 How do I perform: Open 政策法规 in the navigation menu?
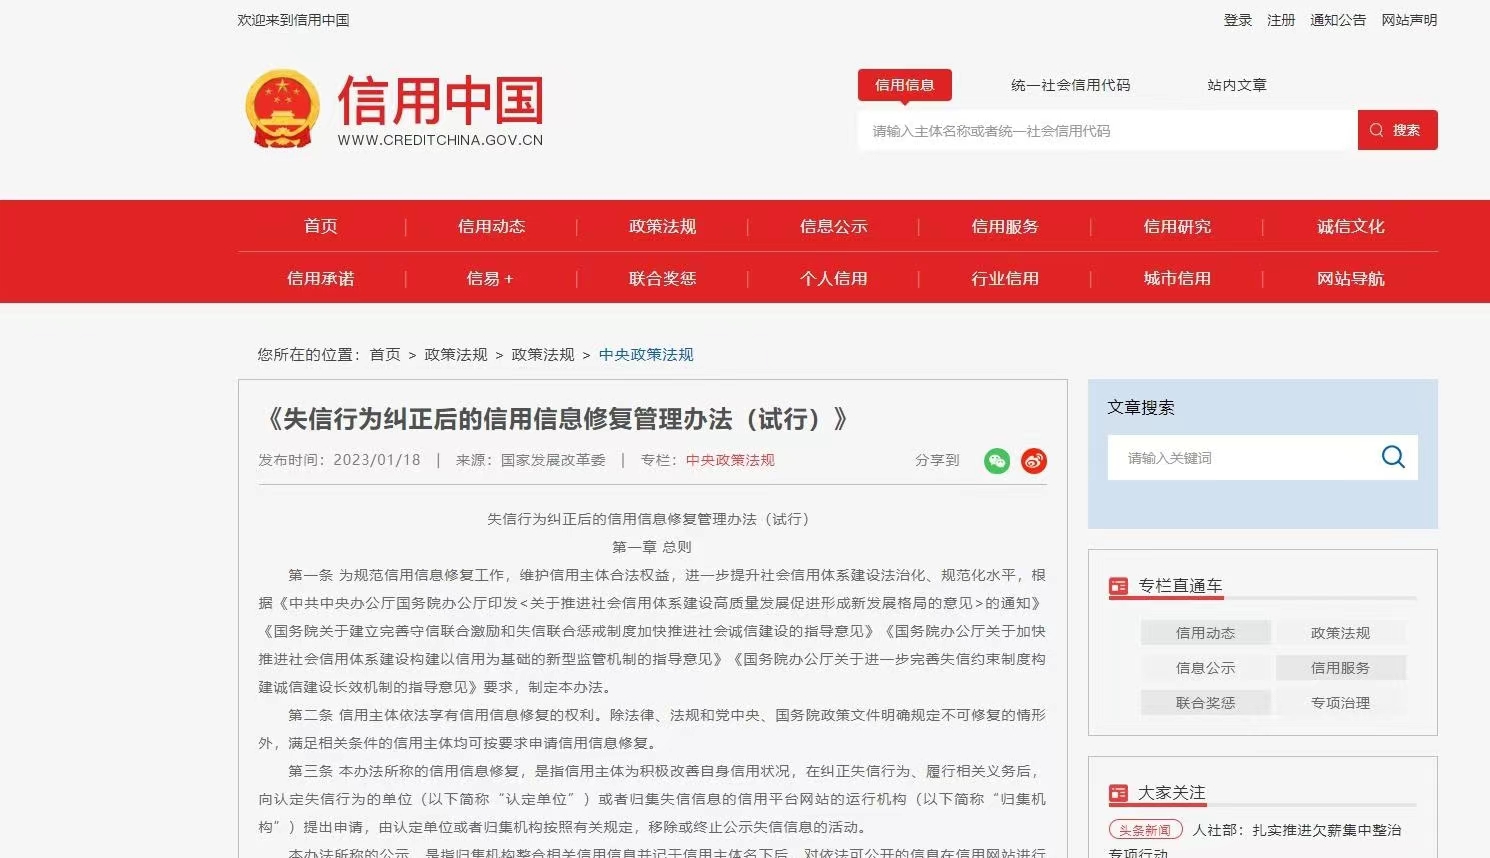coord(662,226)
